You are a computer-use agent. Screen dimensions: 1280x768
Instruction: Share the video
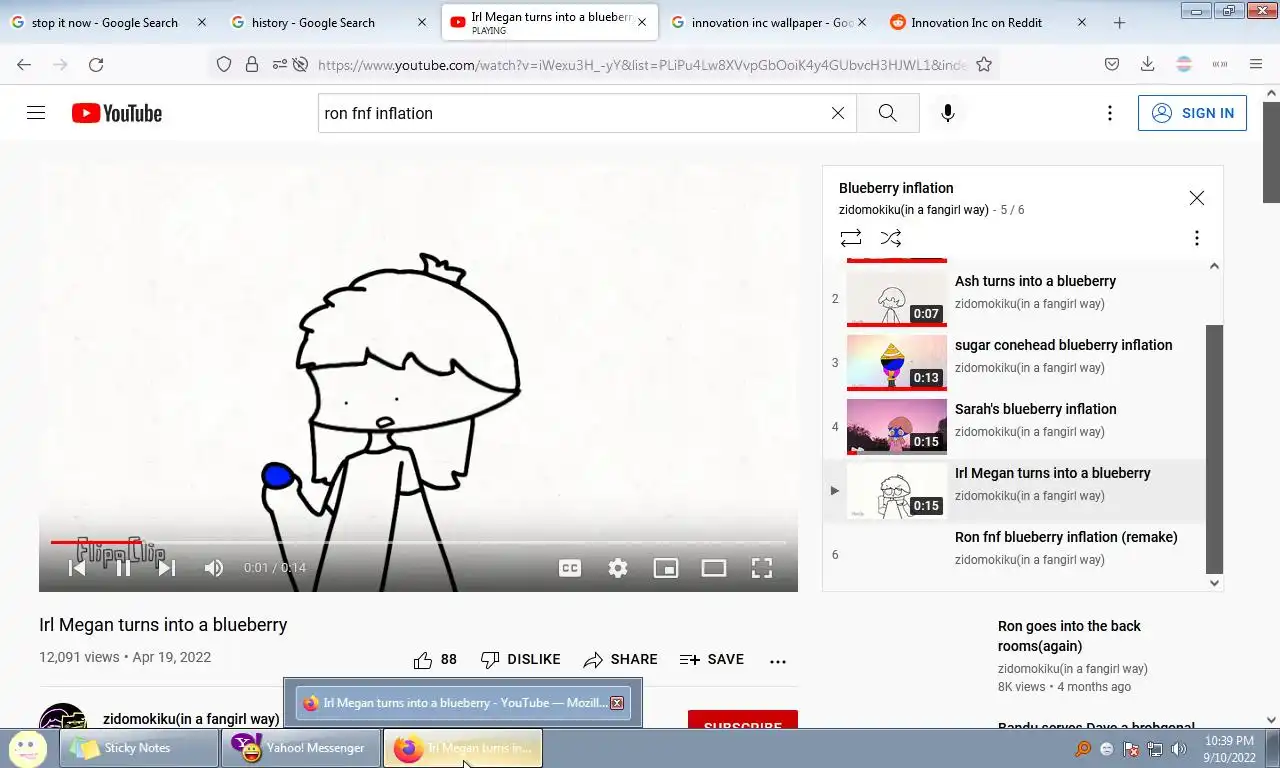(x=621, y=660)
